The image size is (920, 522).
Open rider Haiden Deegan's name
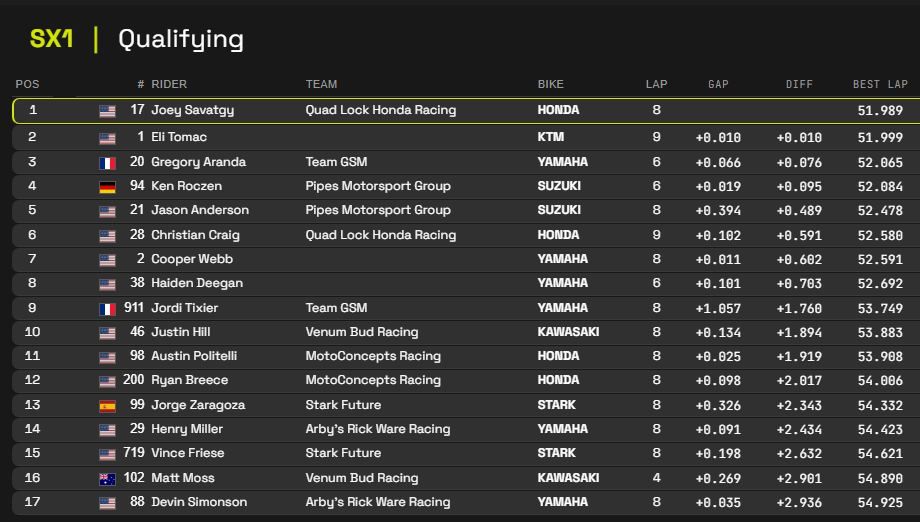click(x=197, y=283)
